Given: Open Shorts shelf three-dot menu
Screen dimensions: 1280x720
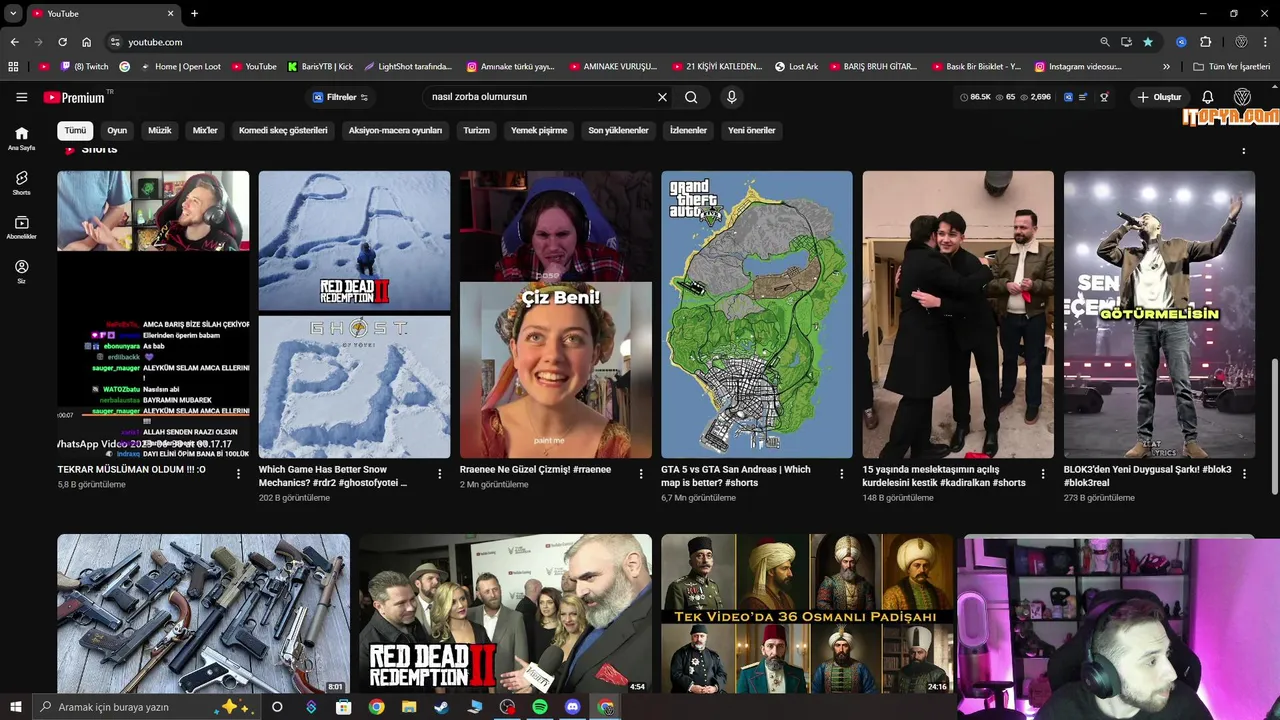Looking at the screenshot, I should (x=1244, y=149).
